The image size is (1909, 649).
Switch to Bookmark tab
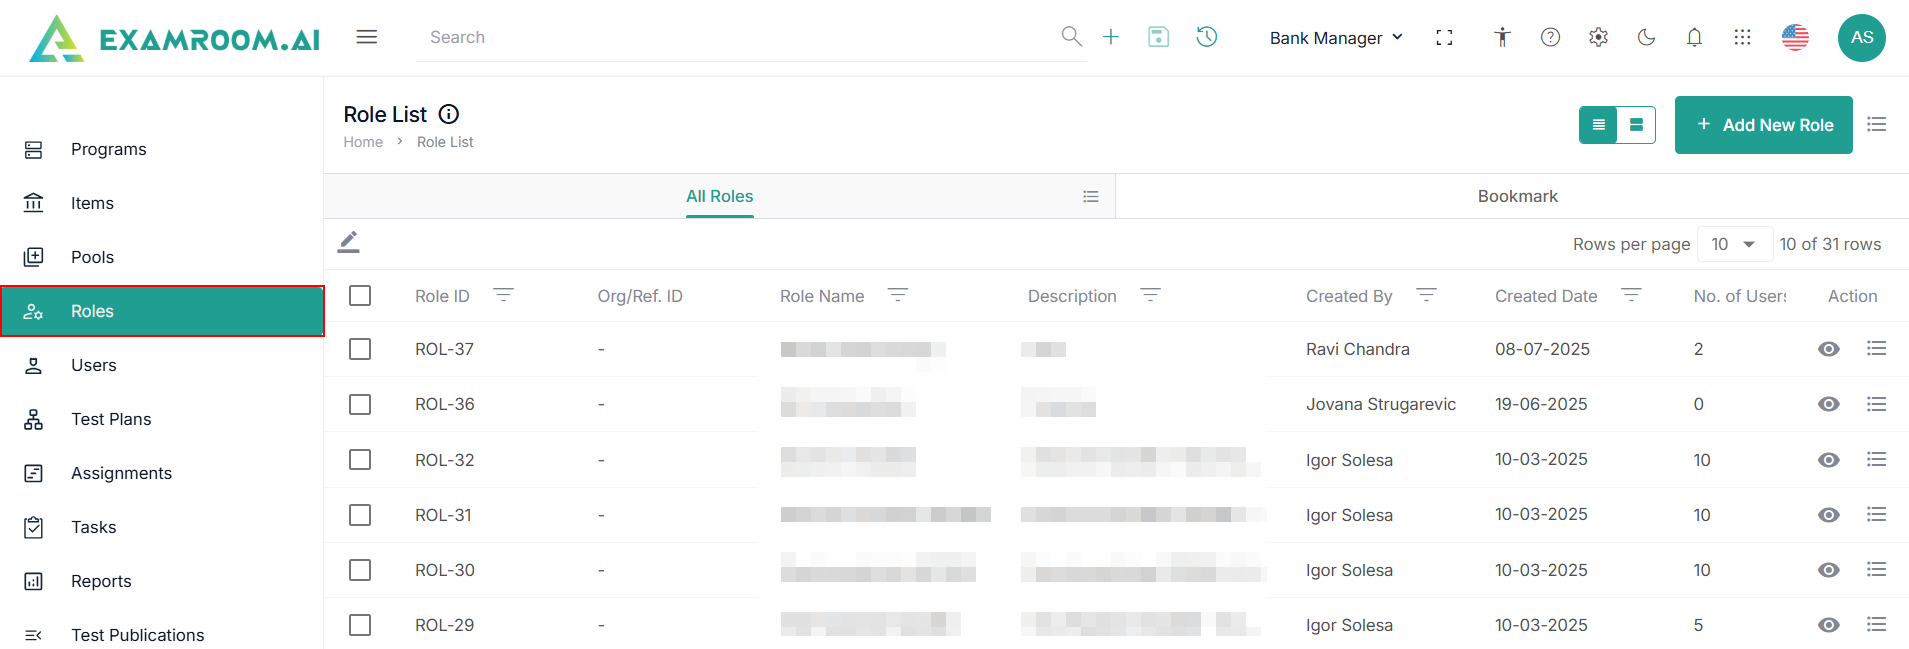pos(1517,197)
